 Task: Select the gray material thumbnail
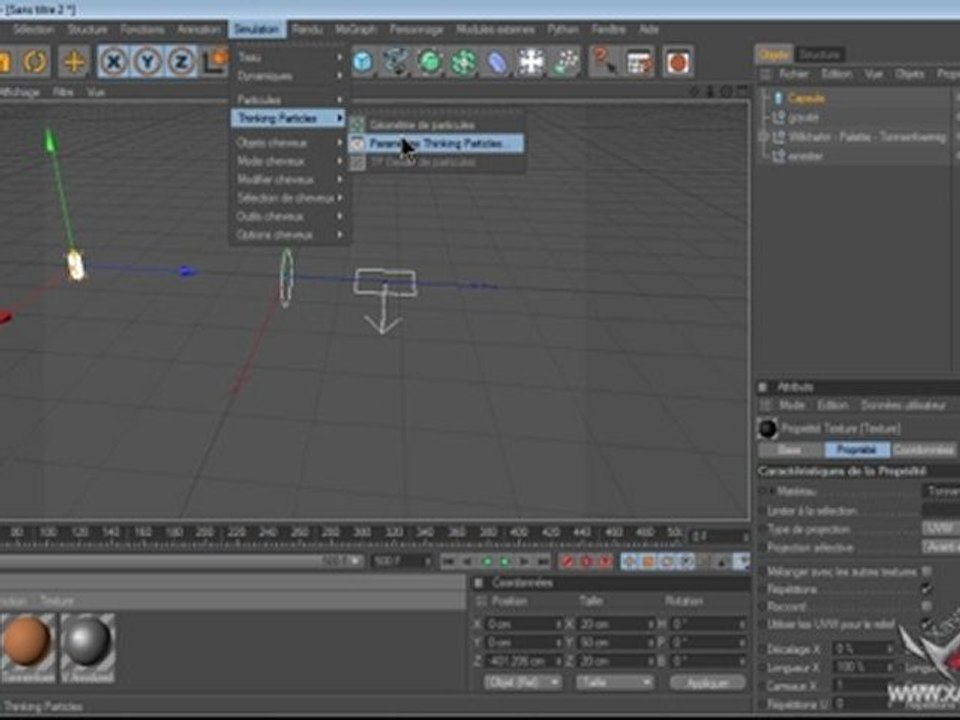tap(88, 648)
